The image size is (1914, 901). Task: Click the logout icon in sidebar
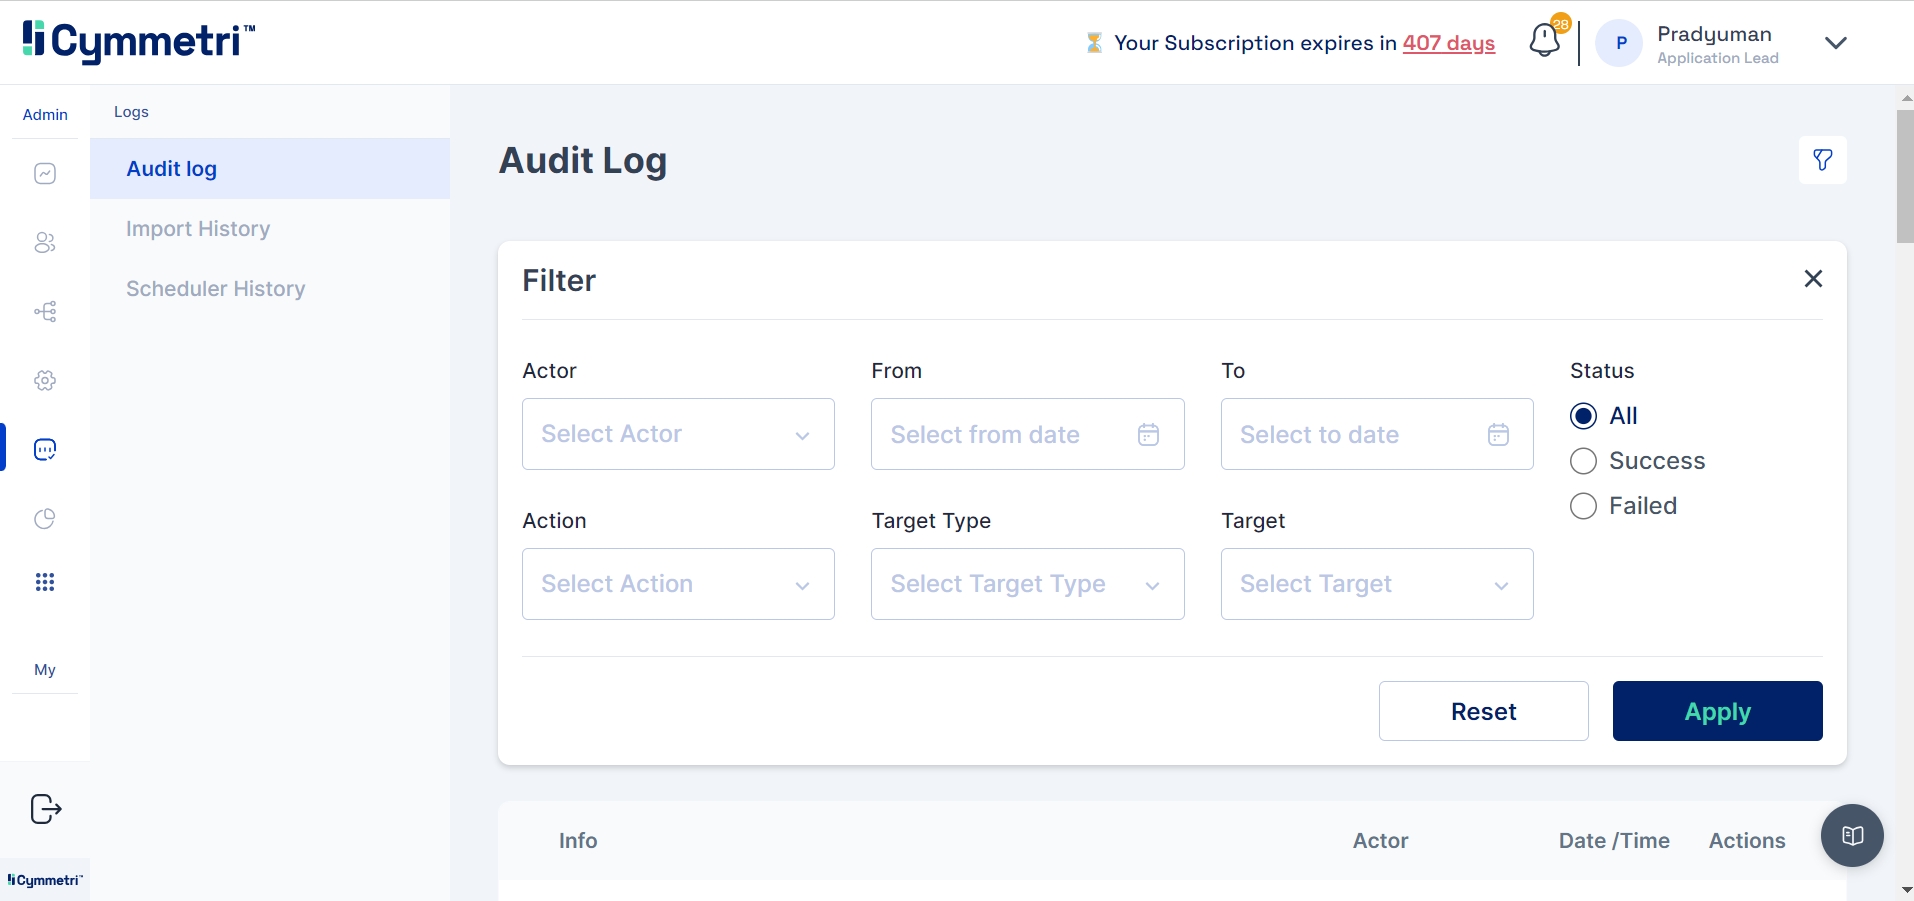click(x=46, y=808)
